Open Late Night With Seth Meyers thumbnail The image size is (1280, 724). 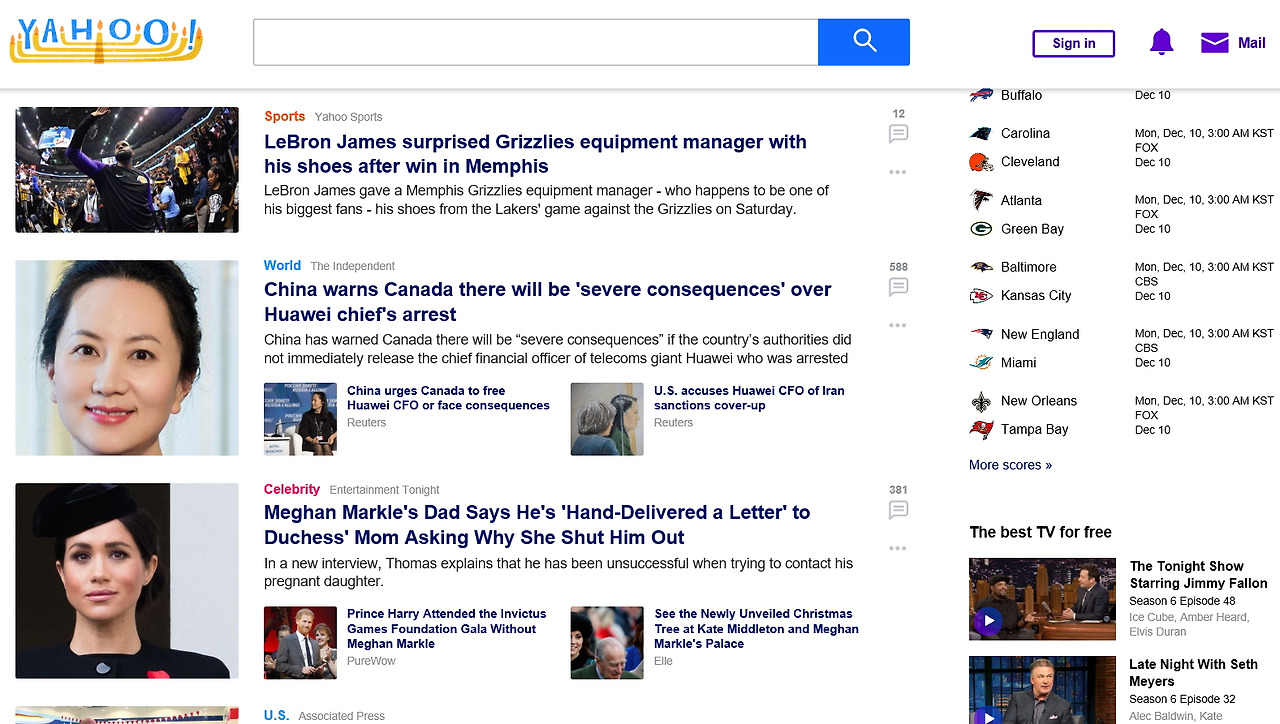(1042, 690)
